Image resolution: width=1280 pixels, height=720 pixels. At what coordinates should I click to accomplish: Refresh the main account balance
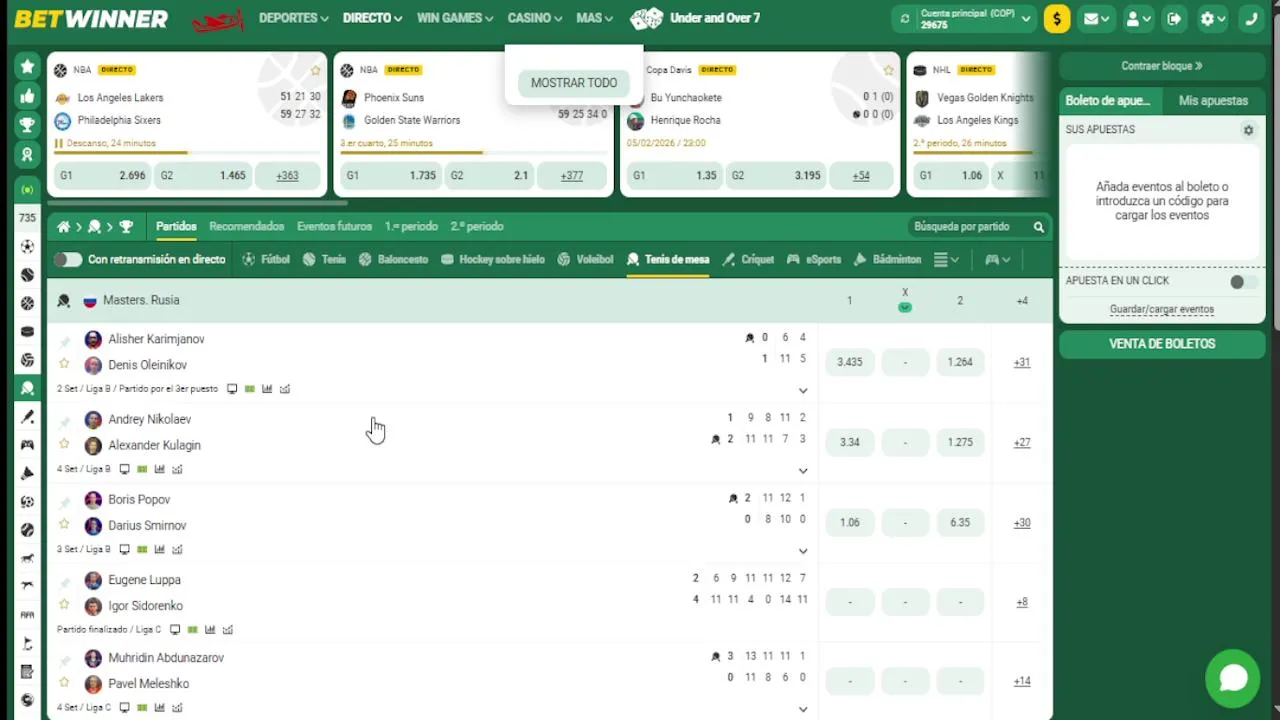(905, 18)
